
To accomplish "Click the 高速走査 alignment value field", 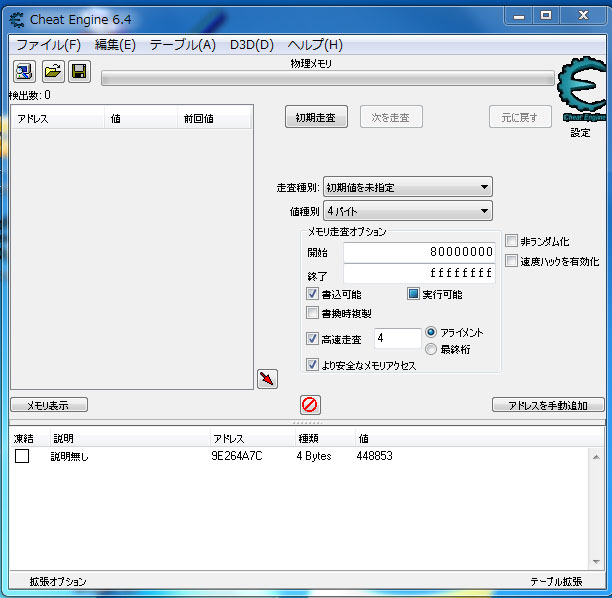I will 398,338.
